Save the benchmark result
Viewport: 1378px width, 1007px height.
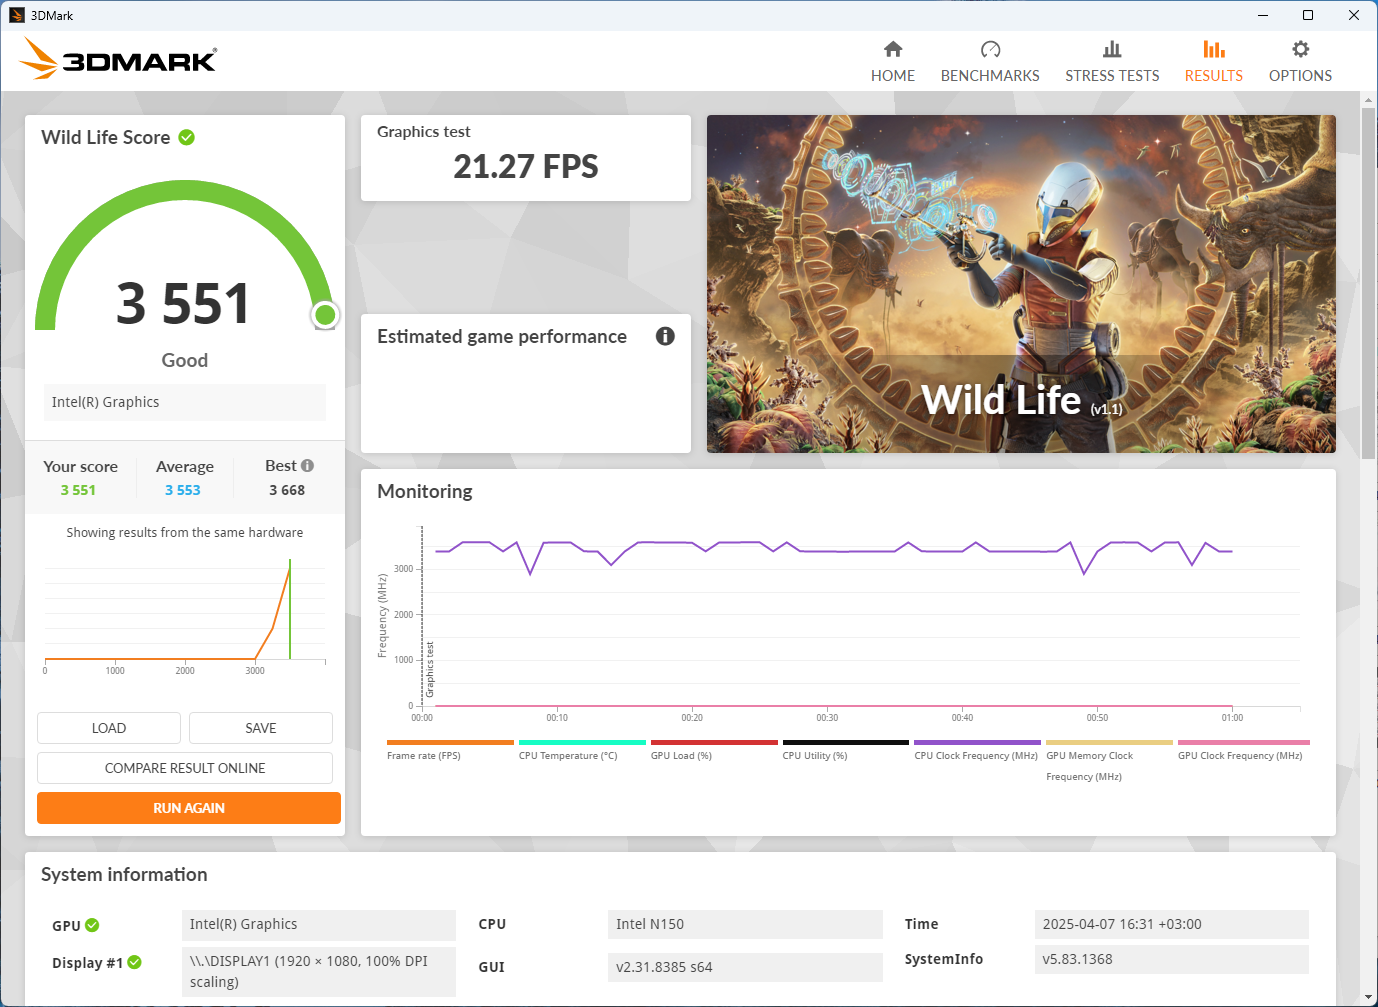pos(260,728)
